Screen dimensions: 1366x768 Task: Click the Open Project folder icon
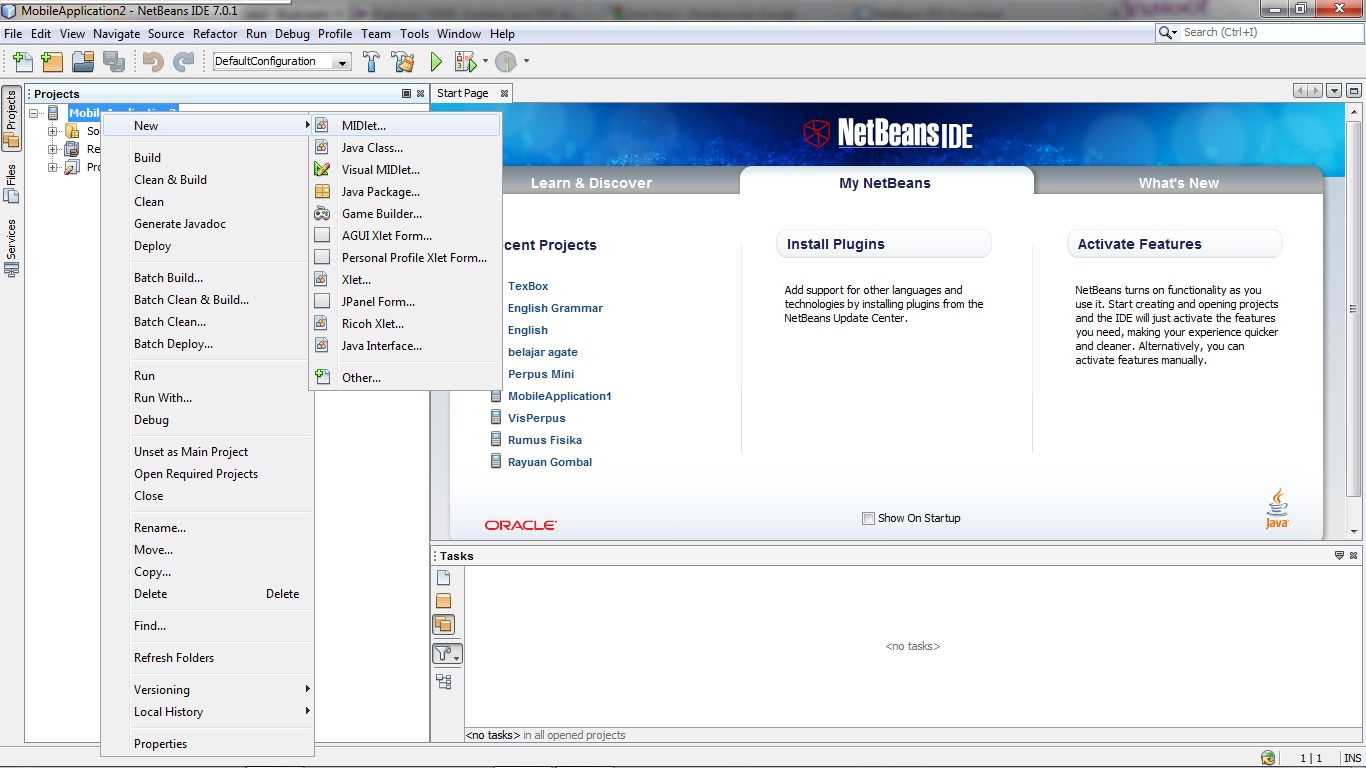click(83, 62)
